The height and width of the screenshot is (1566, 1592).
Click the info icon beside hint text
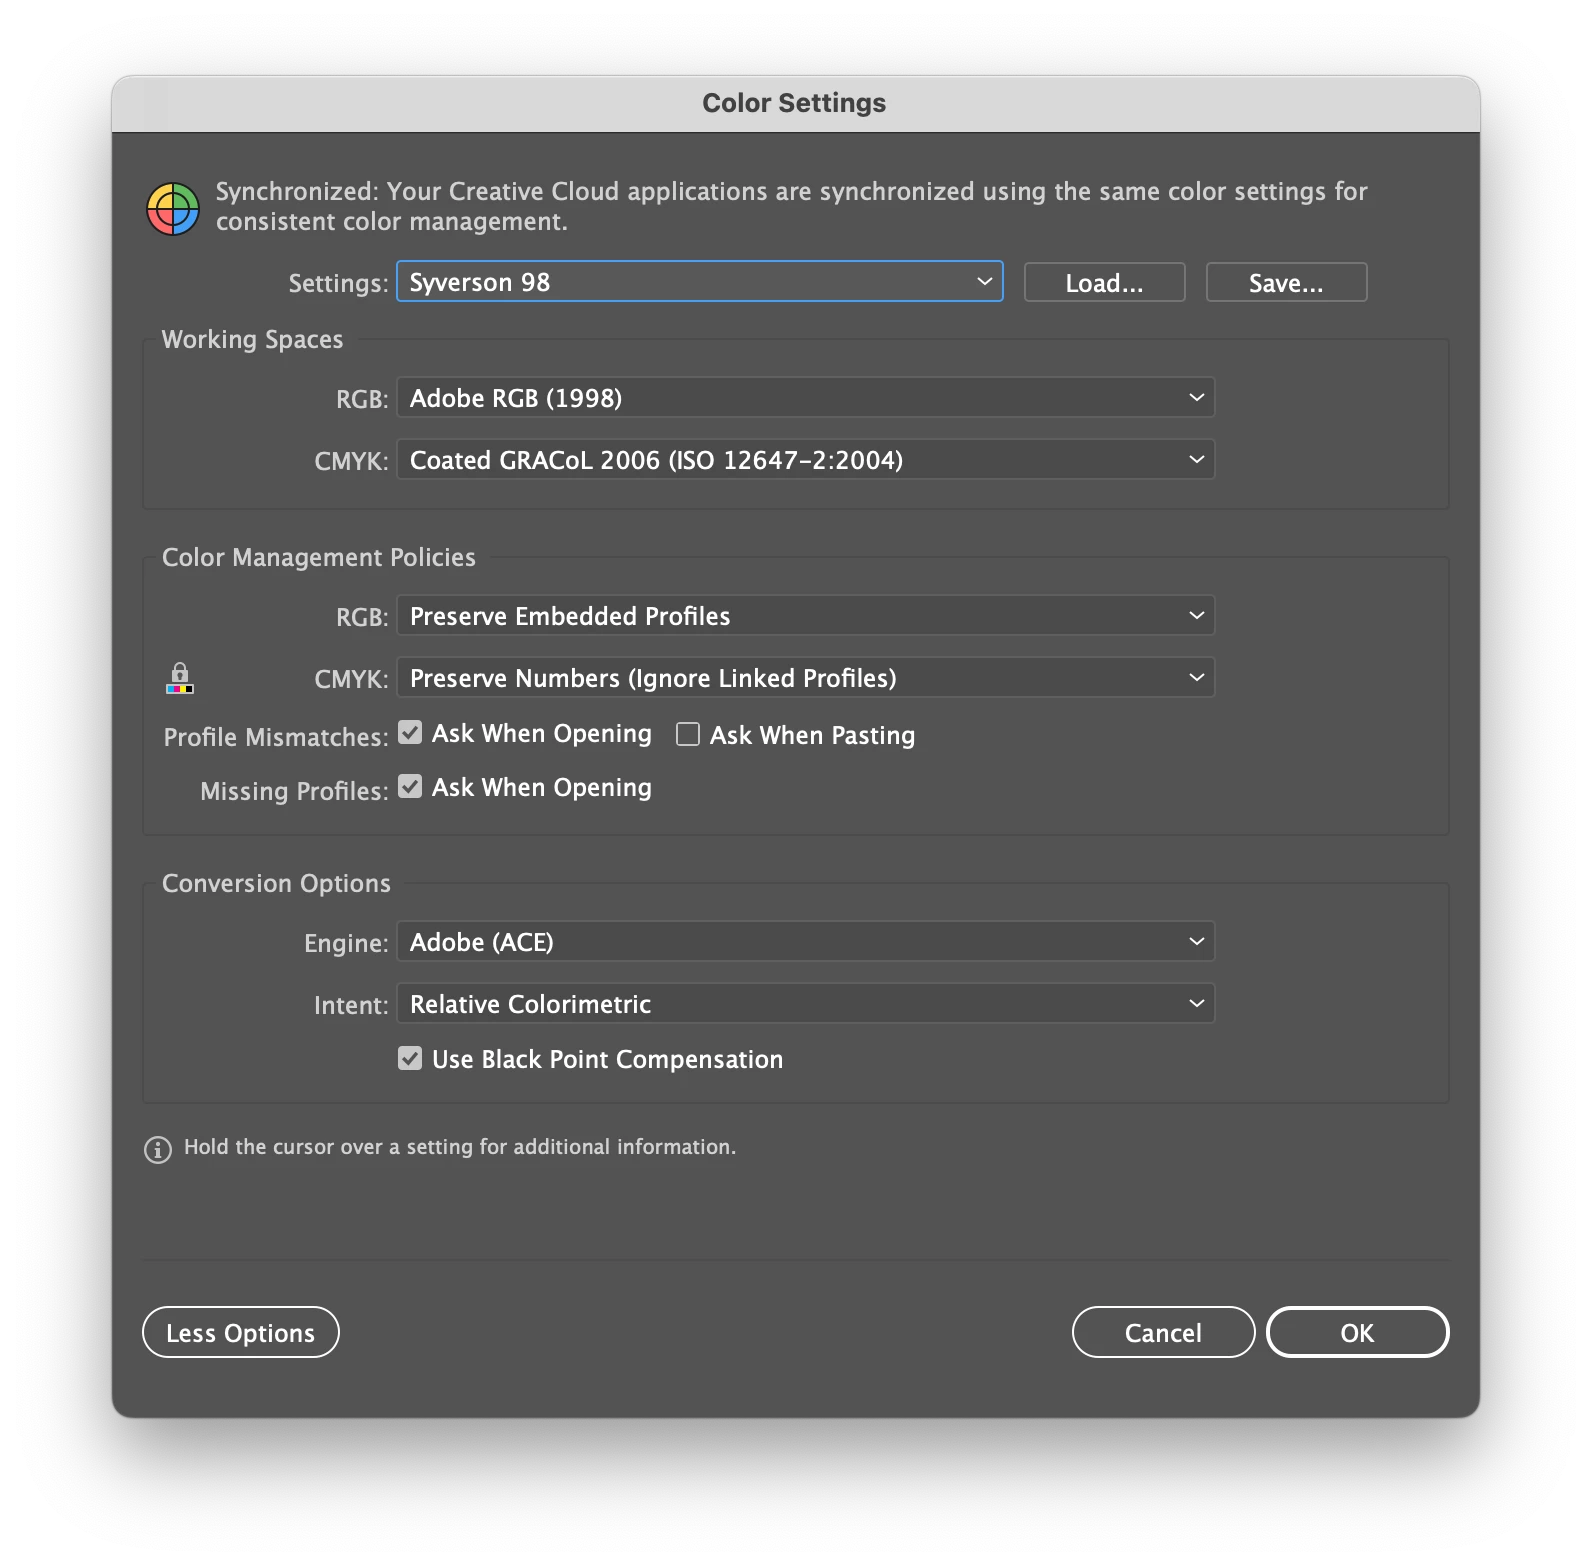pos(158,1149)
